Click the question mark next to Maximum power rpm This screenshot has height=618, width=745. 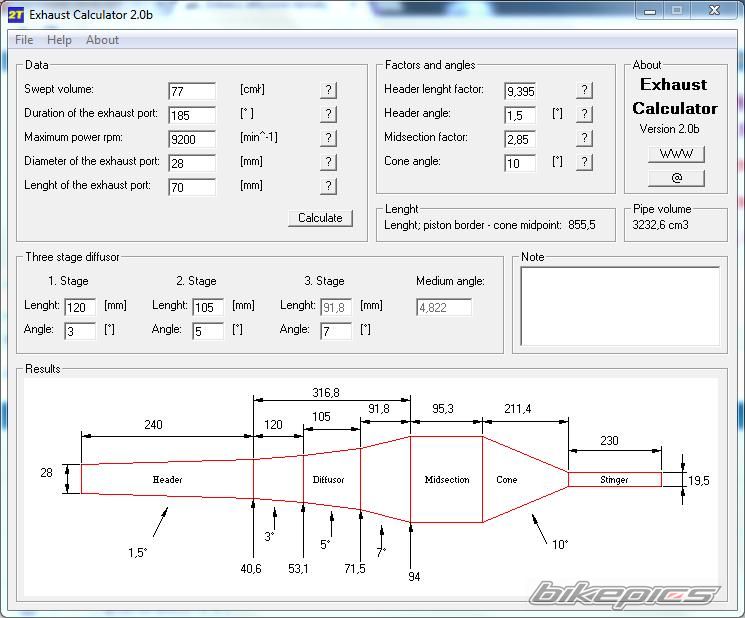[328, 138]
